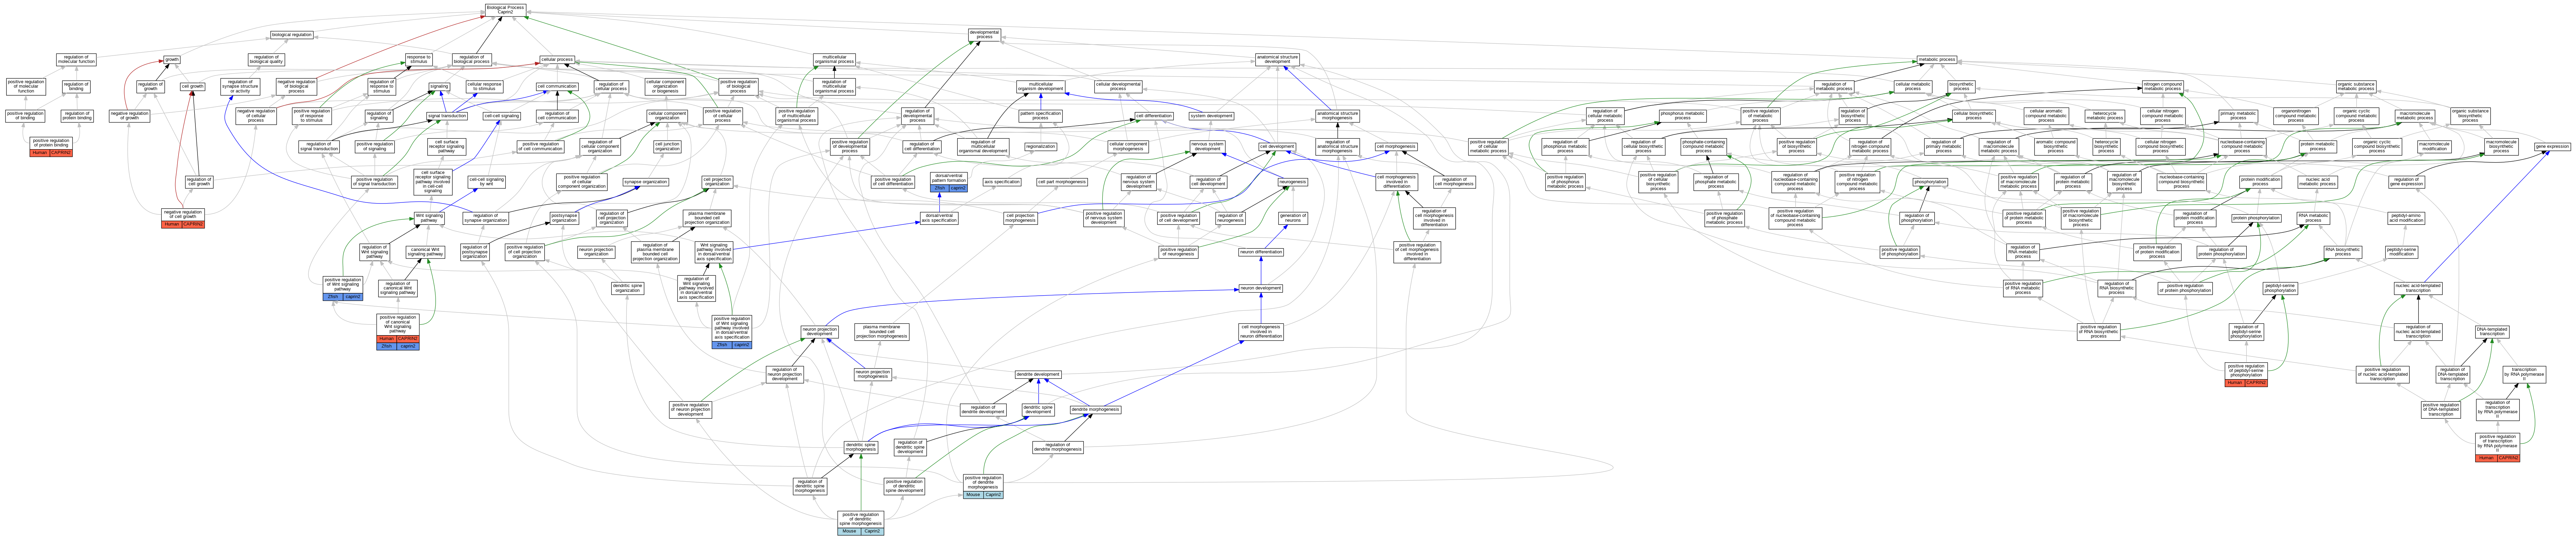Click the 'regulation of molecular function' node
Viewport: 2576px width, 539px height.
click(x=76, y=60)
